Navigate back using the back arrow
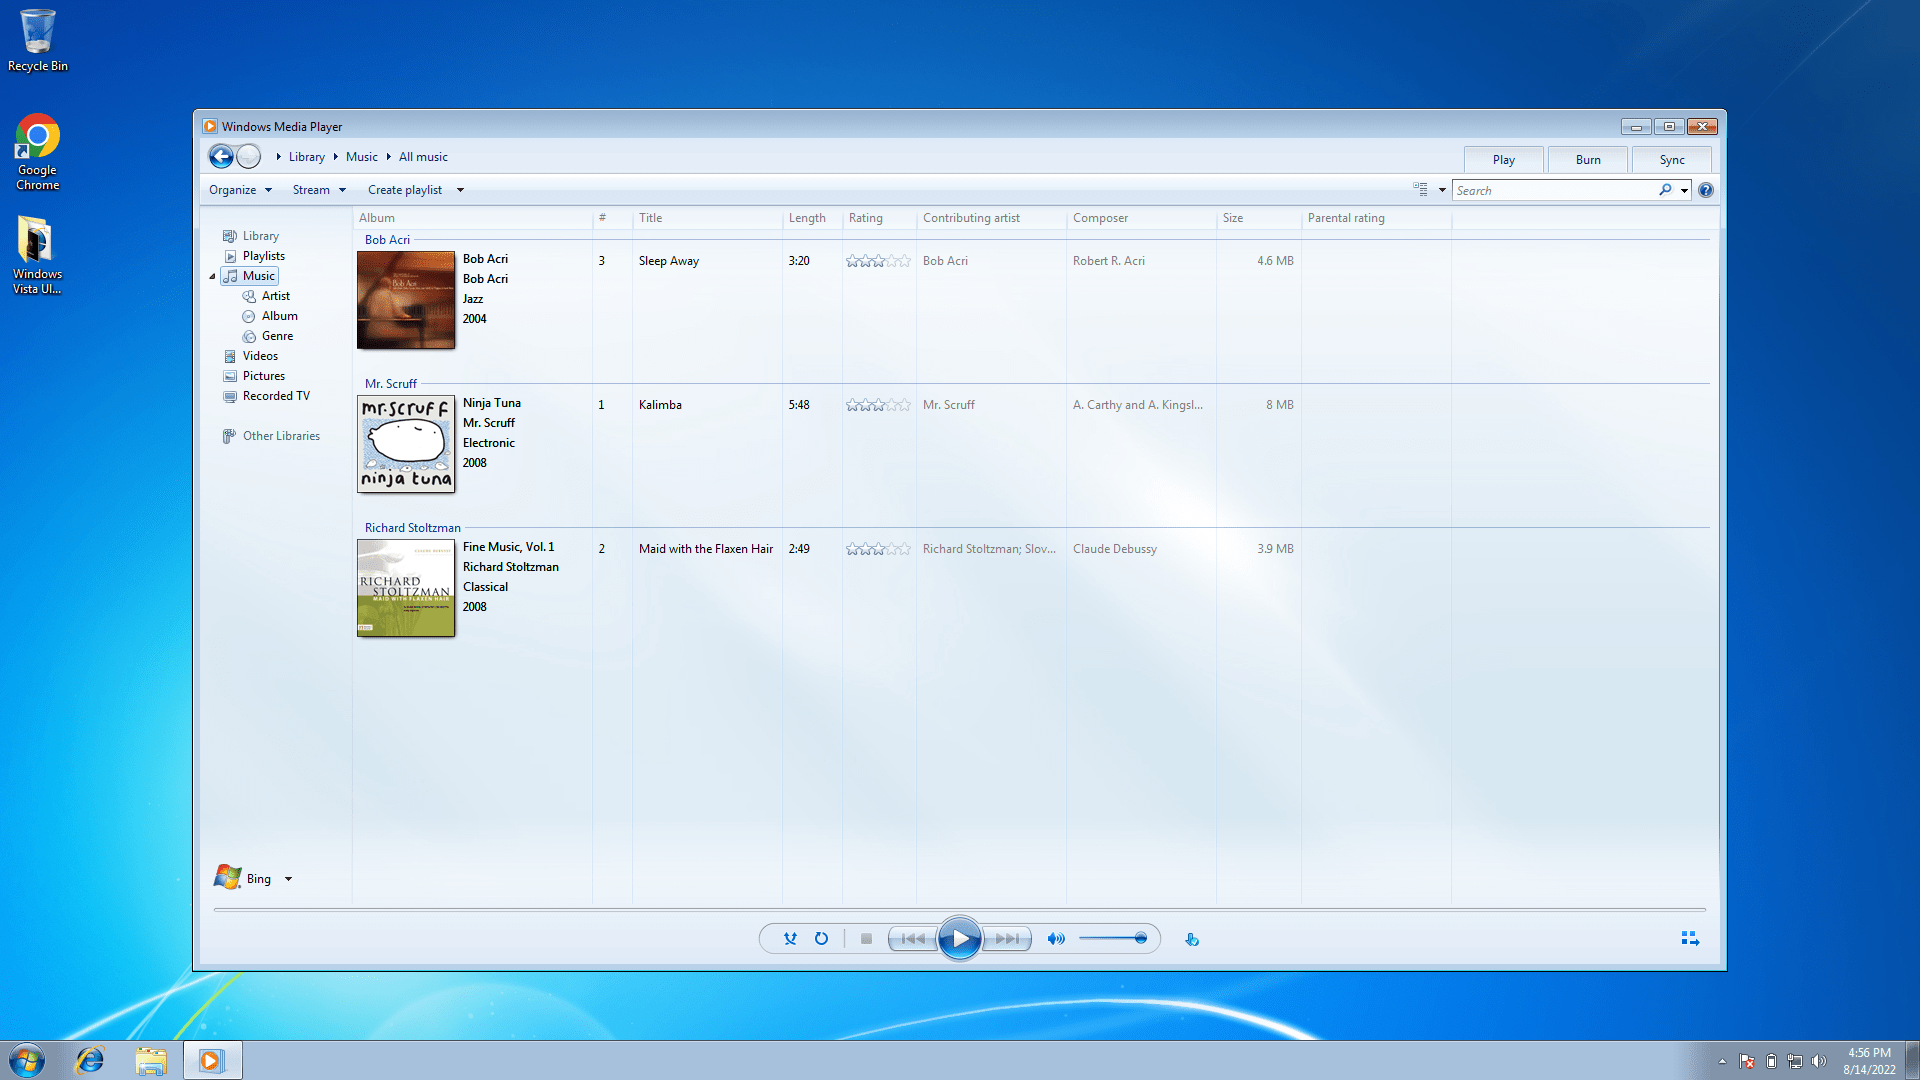The width and height of the screenshot is (1920, 1080). 221,156
